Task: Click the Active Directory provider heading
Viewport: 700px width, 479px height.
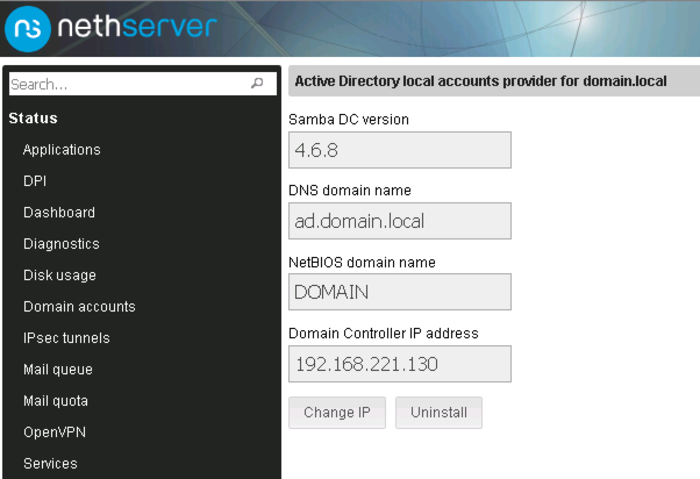Action: tap(480, 81)
